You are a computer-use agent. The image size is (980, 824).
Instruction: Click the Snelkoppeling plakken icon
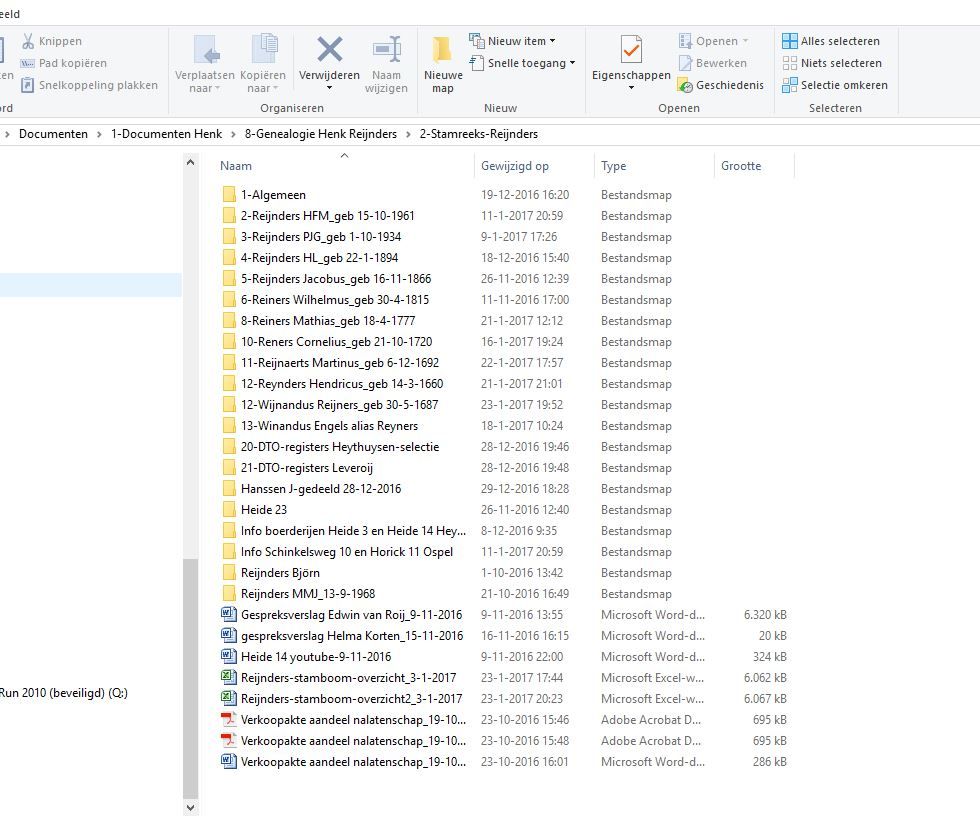[x=28, y=85]
